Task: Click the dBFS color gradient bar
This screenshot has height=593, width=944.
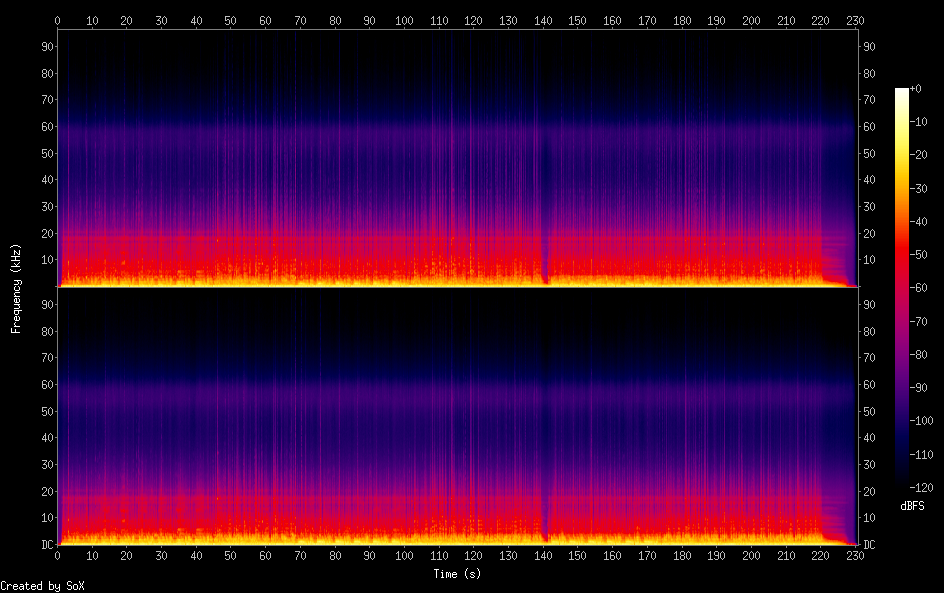Action: pos(901,287)
